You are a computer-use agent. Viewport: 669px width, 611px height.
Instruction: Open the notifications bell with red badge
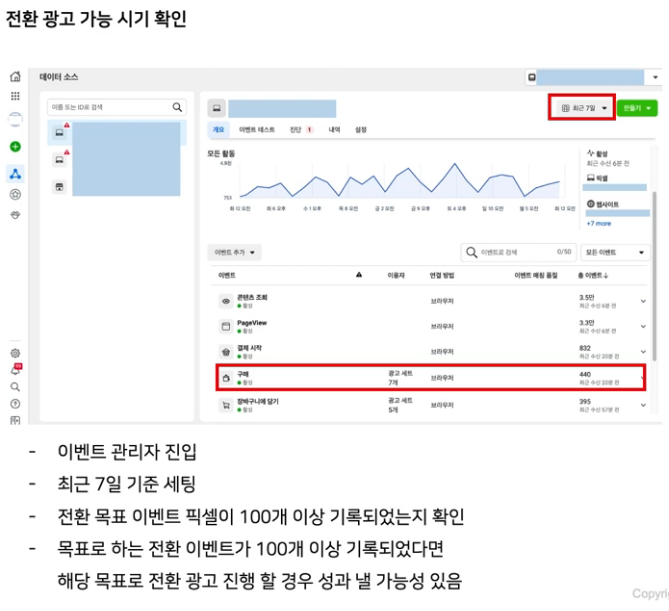(16, 370)
